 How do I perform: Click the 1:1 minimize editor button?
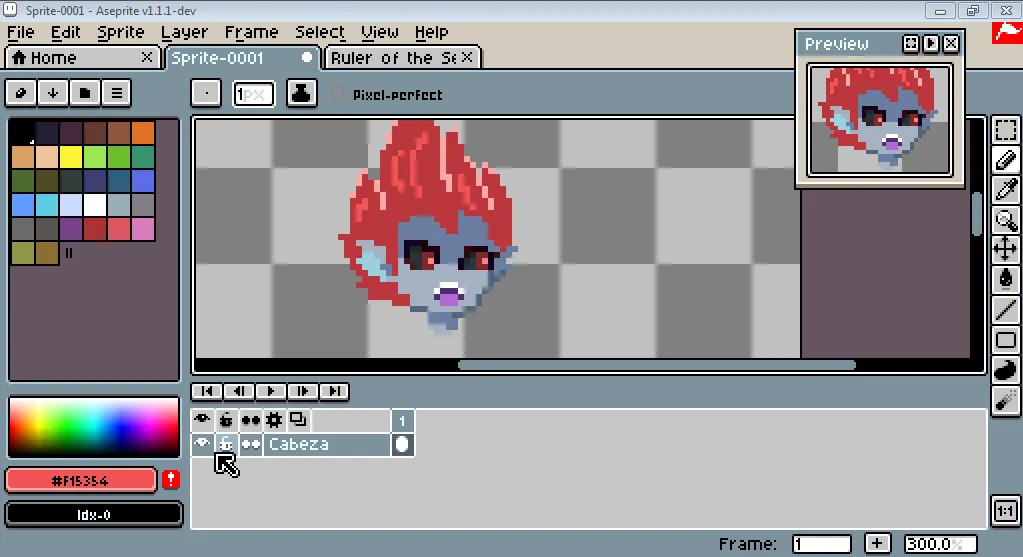tap(1005, 511)
